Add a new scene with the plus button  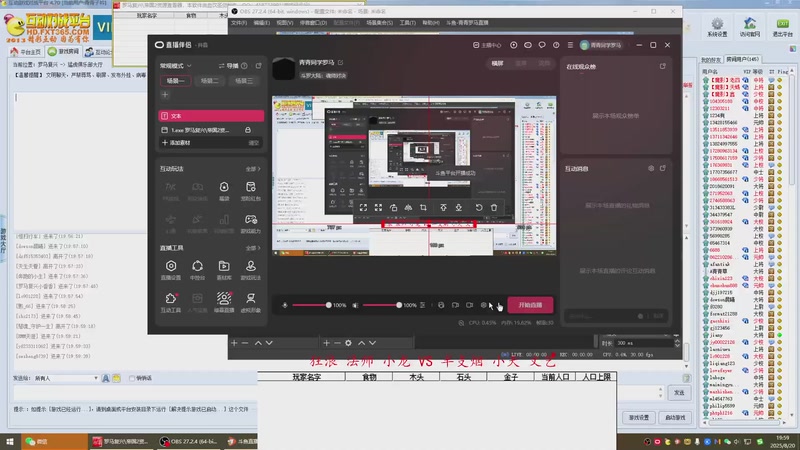pos(165,95)
